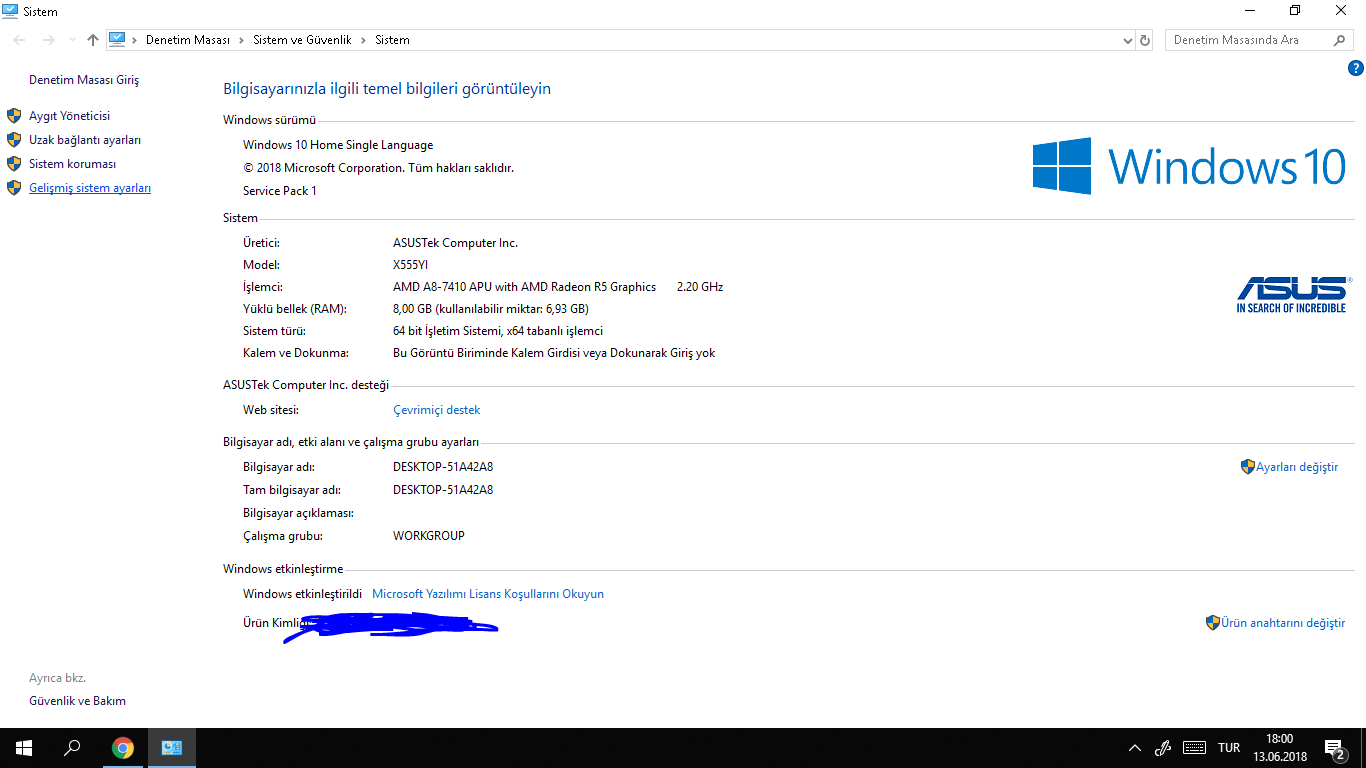
Task: Click shield icon next to Ürün anahtarını değiştir
Action: coord(1212,623)
